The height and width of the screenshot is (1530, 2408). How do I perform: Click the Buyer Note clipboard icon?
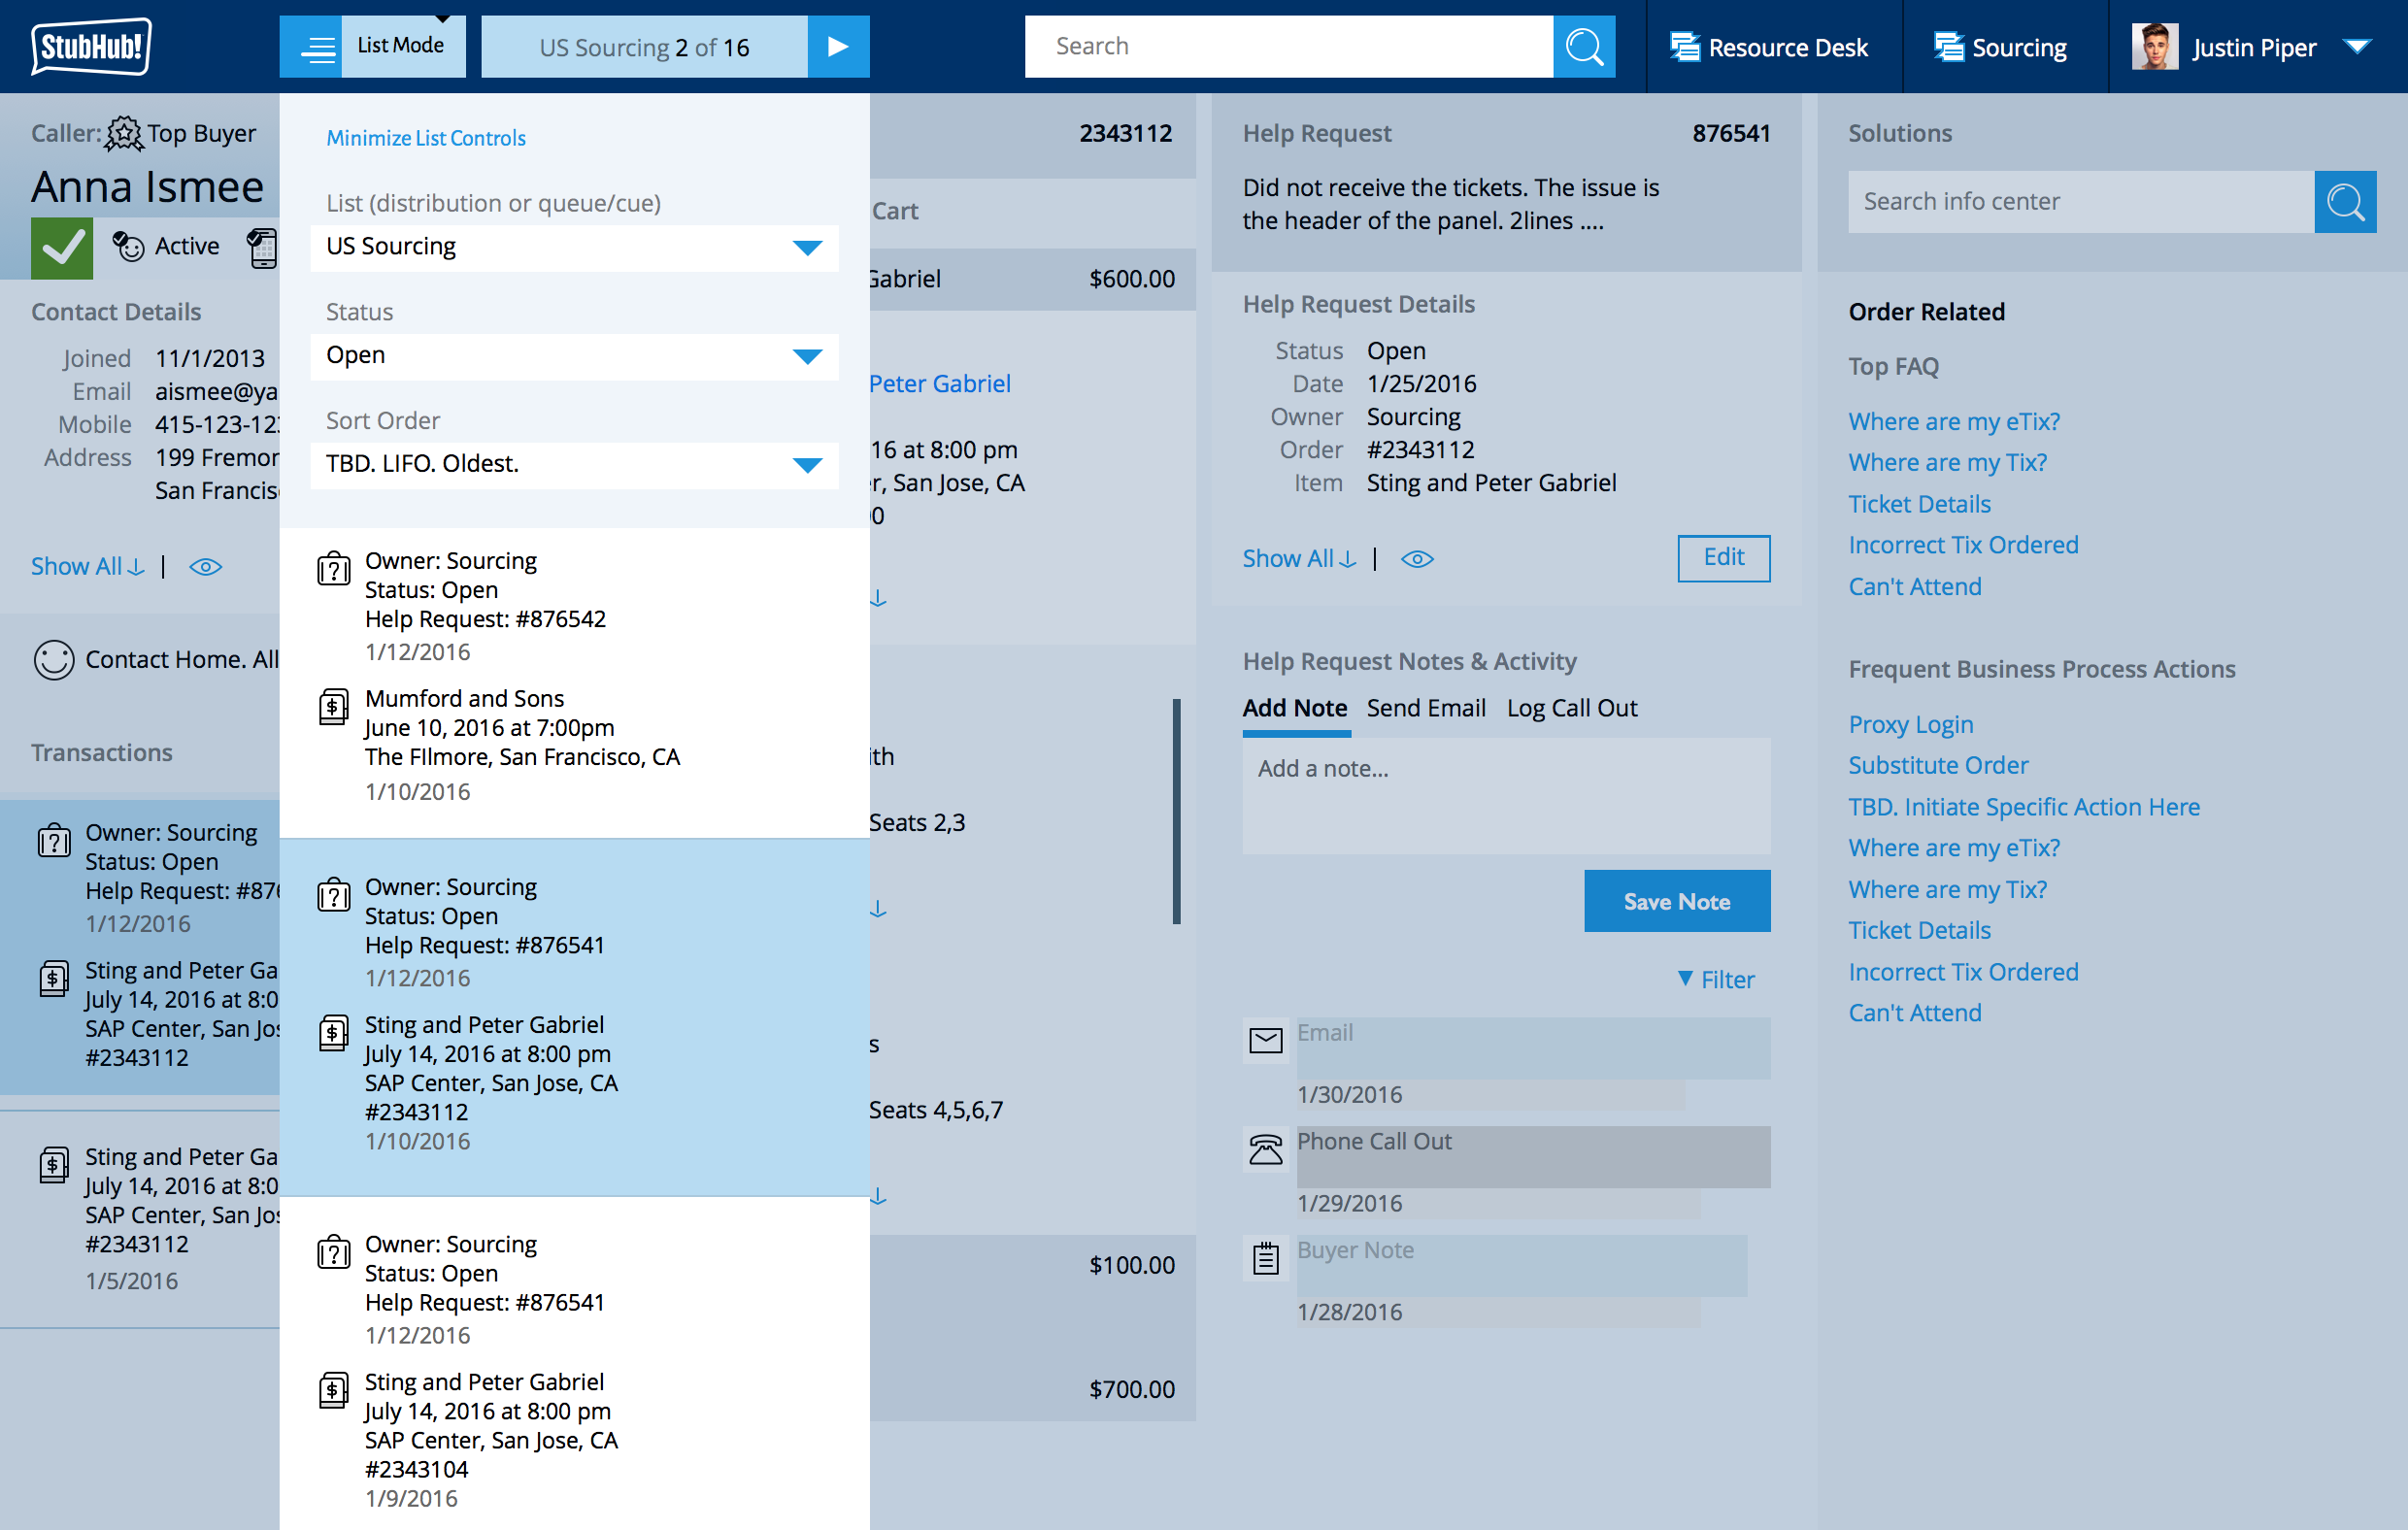1266,1259
